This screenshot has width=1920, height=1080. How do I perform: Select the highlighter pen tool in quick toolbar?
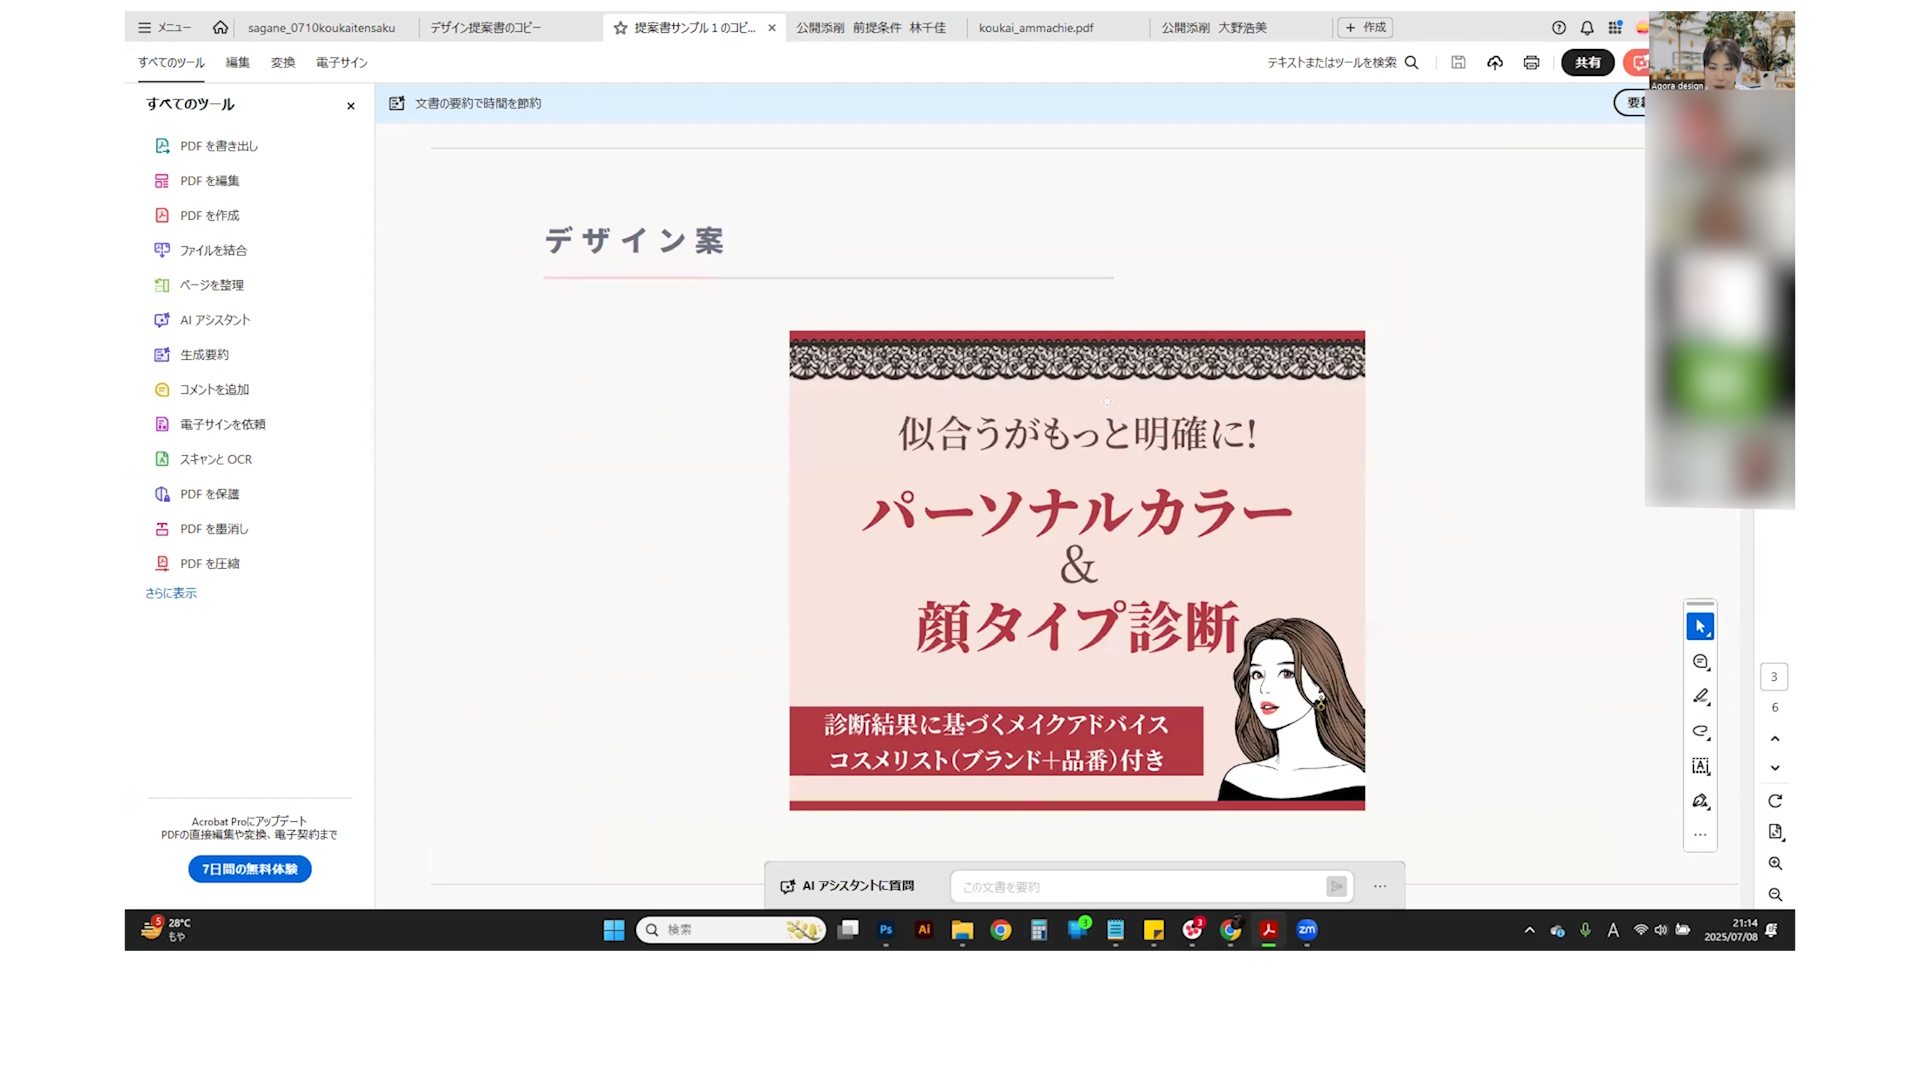(x=1700, y=696)
